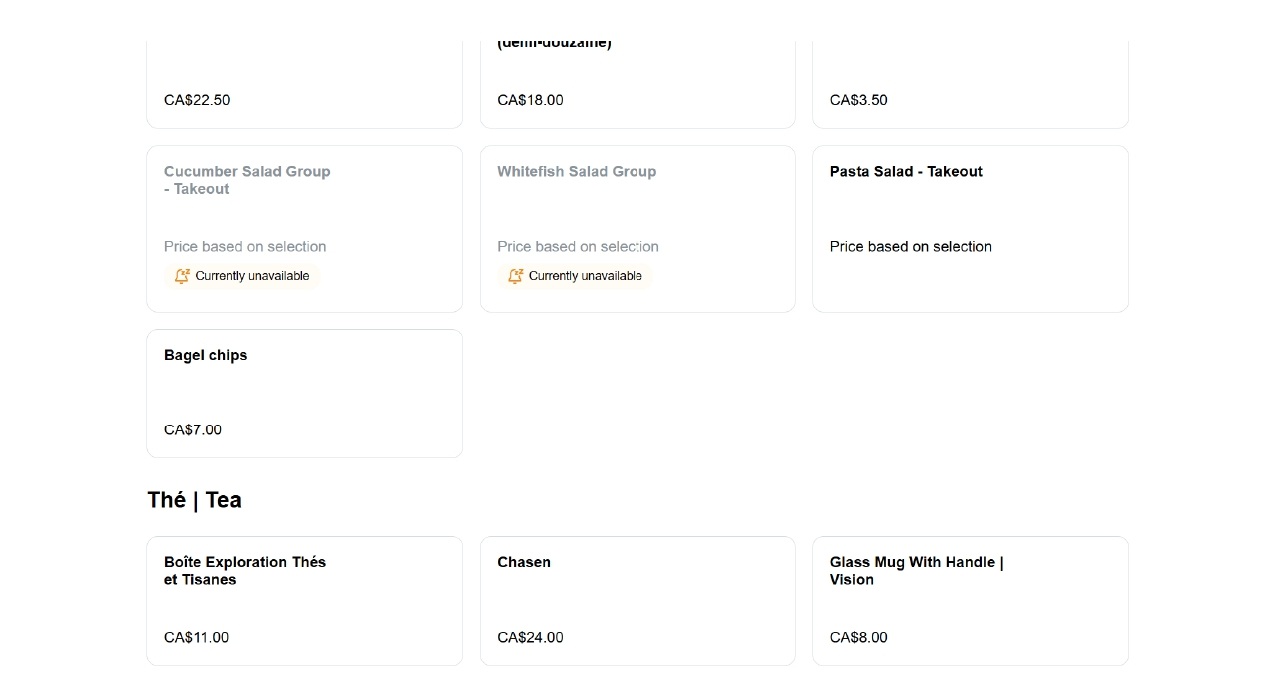Select the Whitefish Salad Group title
Viewport: 1275px width, 686px height.
[x=577, y=172]
